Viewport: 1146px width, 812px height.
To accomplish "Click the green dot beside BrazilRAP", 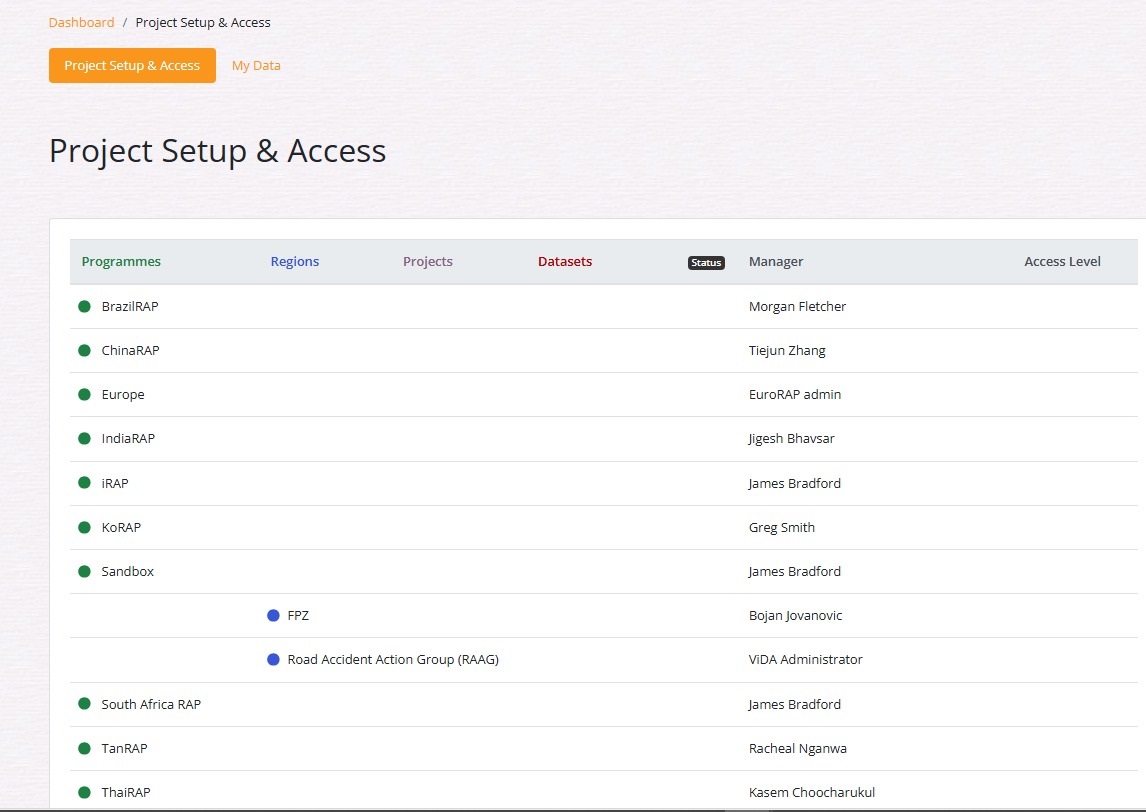I will pyautogui.click(x=85, y=306).
